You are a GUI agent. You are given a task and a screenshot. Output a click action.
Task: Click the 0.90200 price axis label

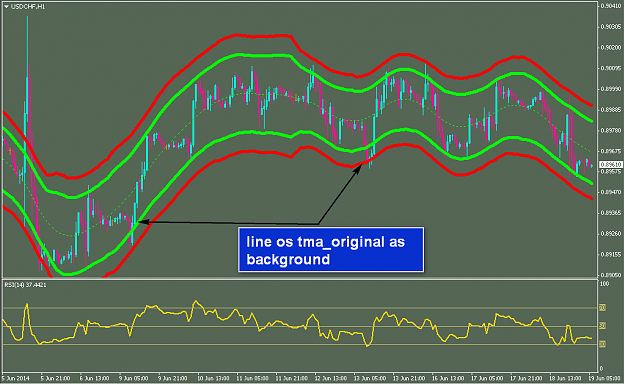tap(611, 47)
